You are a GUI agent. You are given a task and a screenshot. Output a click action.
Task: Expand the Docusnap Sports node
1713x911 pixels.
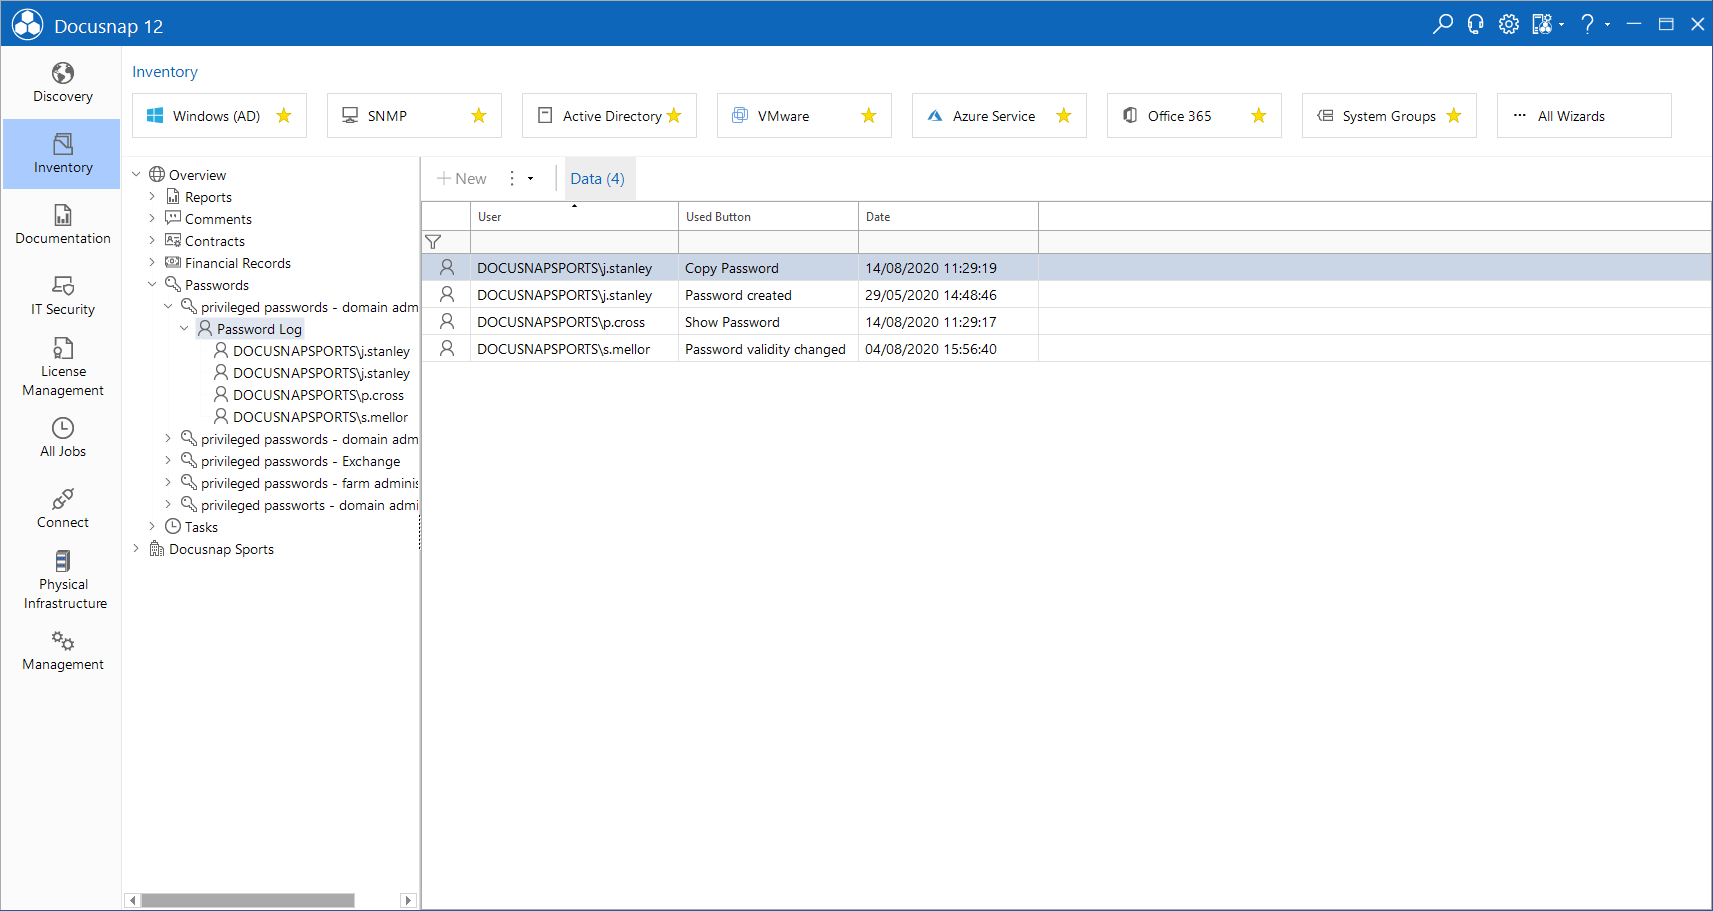click(x=136, y=549)
